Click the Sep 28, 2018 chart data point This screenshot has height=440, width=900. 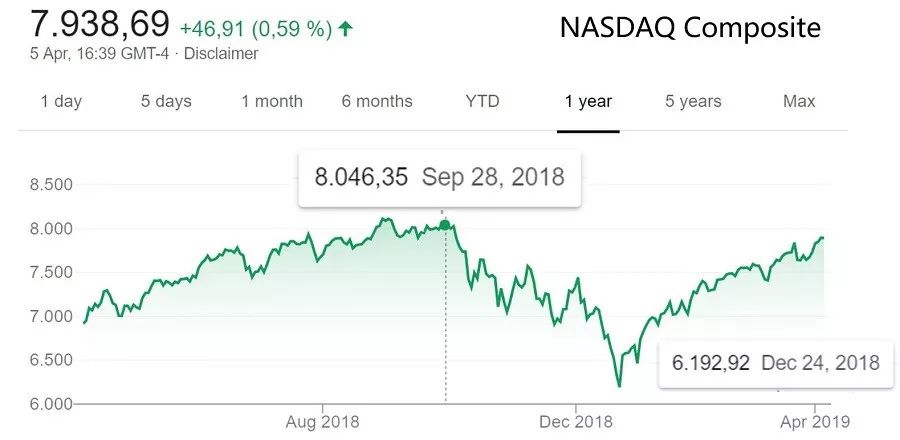pos(445,225)
